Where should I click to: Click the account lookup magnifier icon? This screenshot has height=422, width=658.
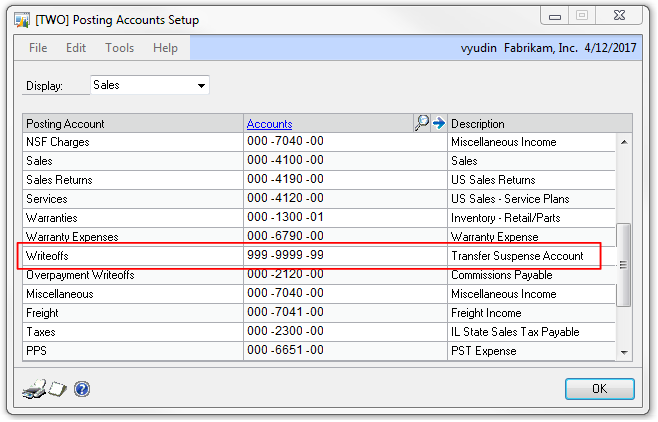421,123
